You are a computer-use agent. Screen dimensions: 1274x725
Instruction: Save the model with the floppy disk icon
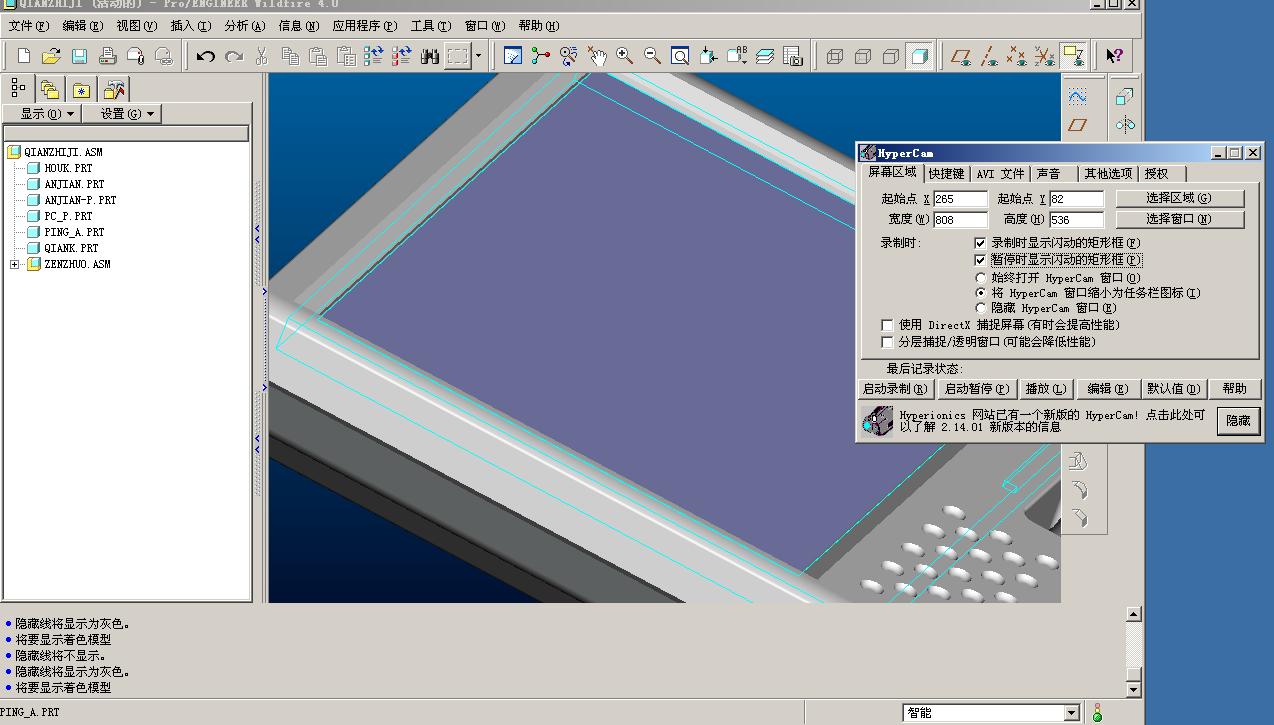pyautogui.click(x=79, y=56)
